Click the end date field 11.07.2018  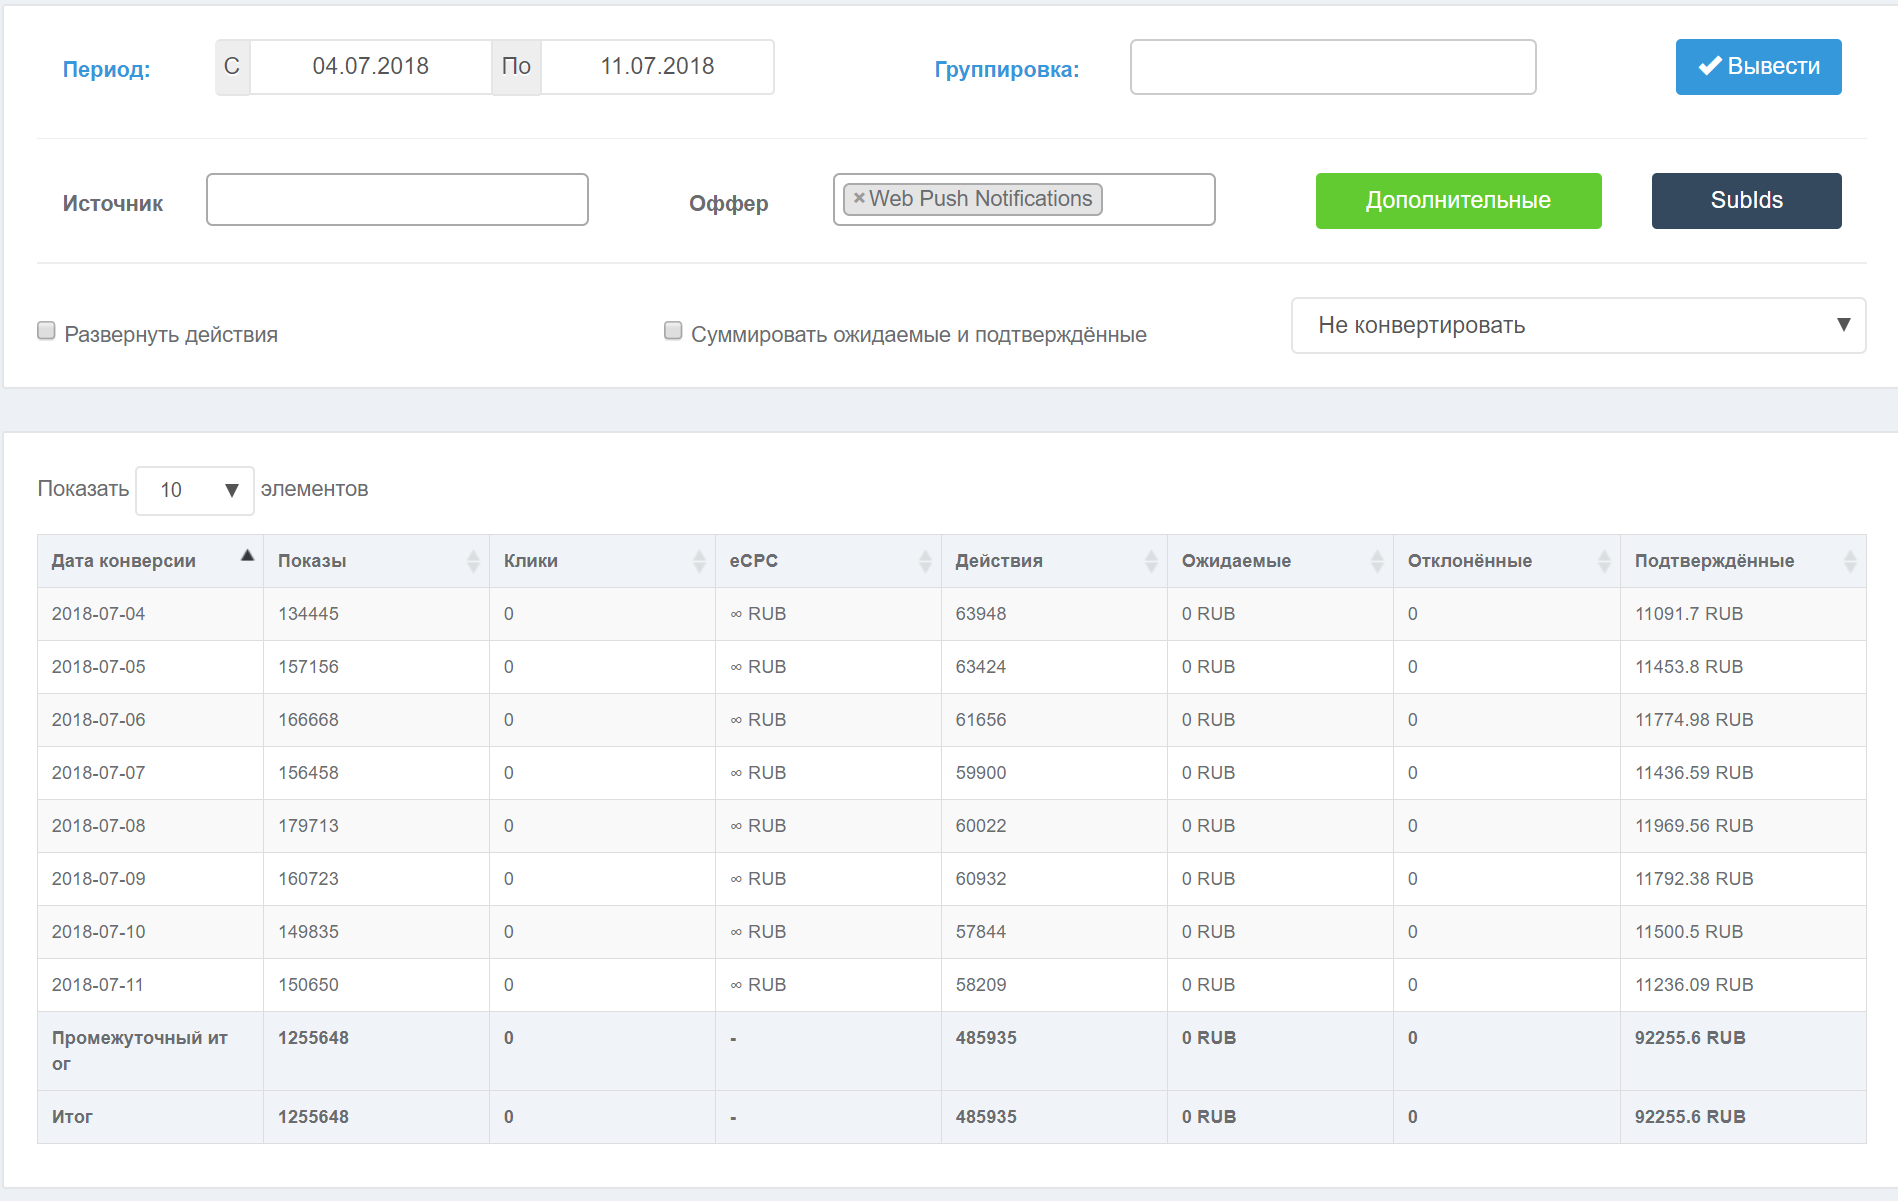coord(657,67)
